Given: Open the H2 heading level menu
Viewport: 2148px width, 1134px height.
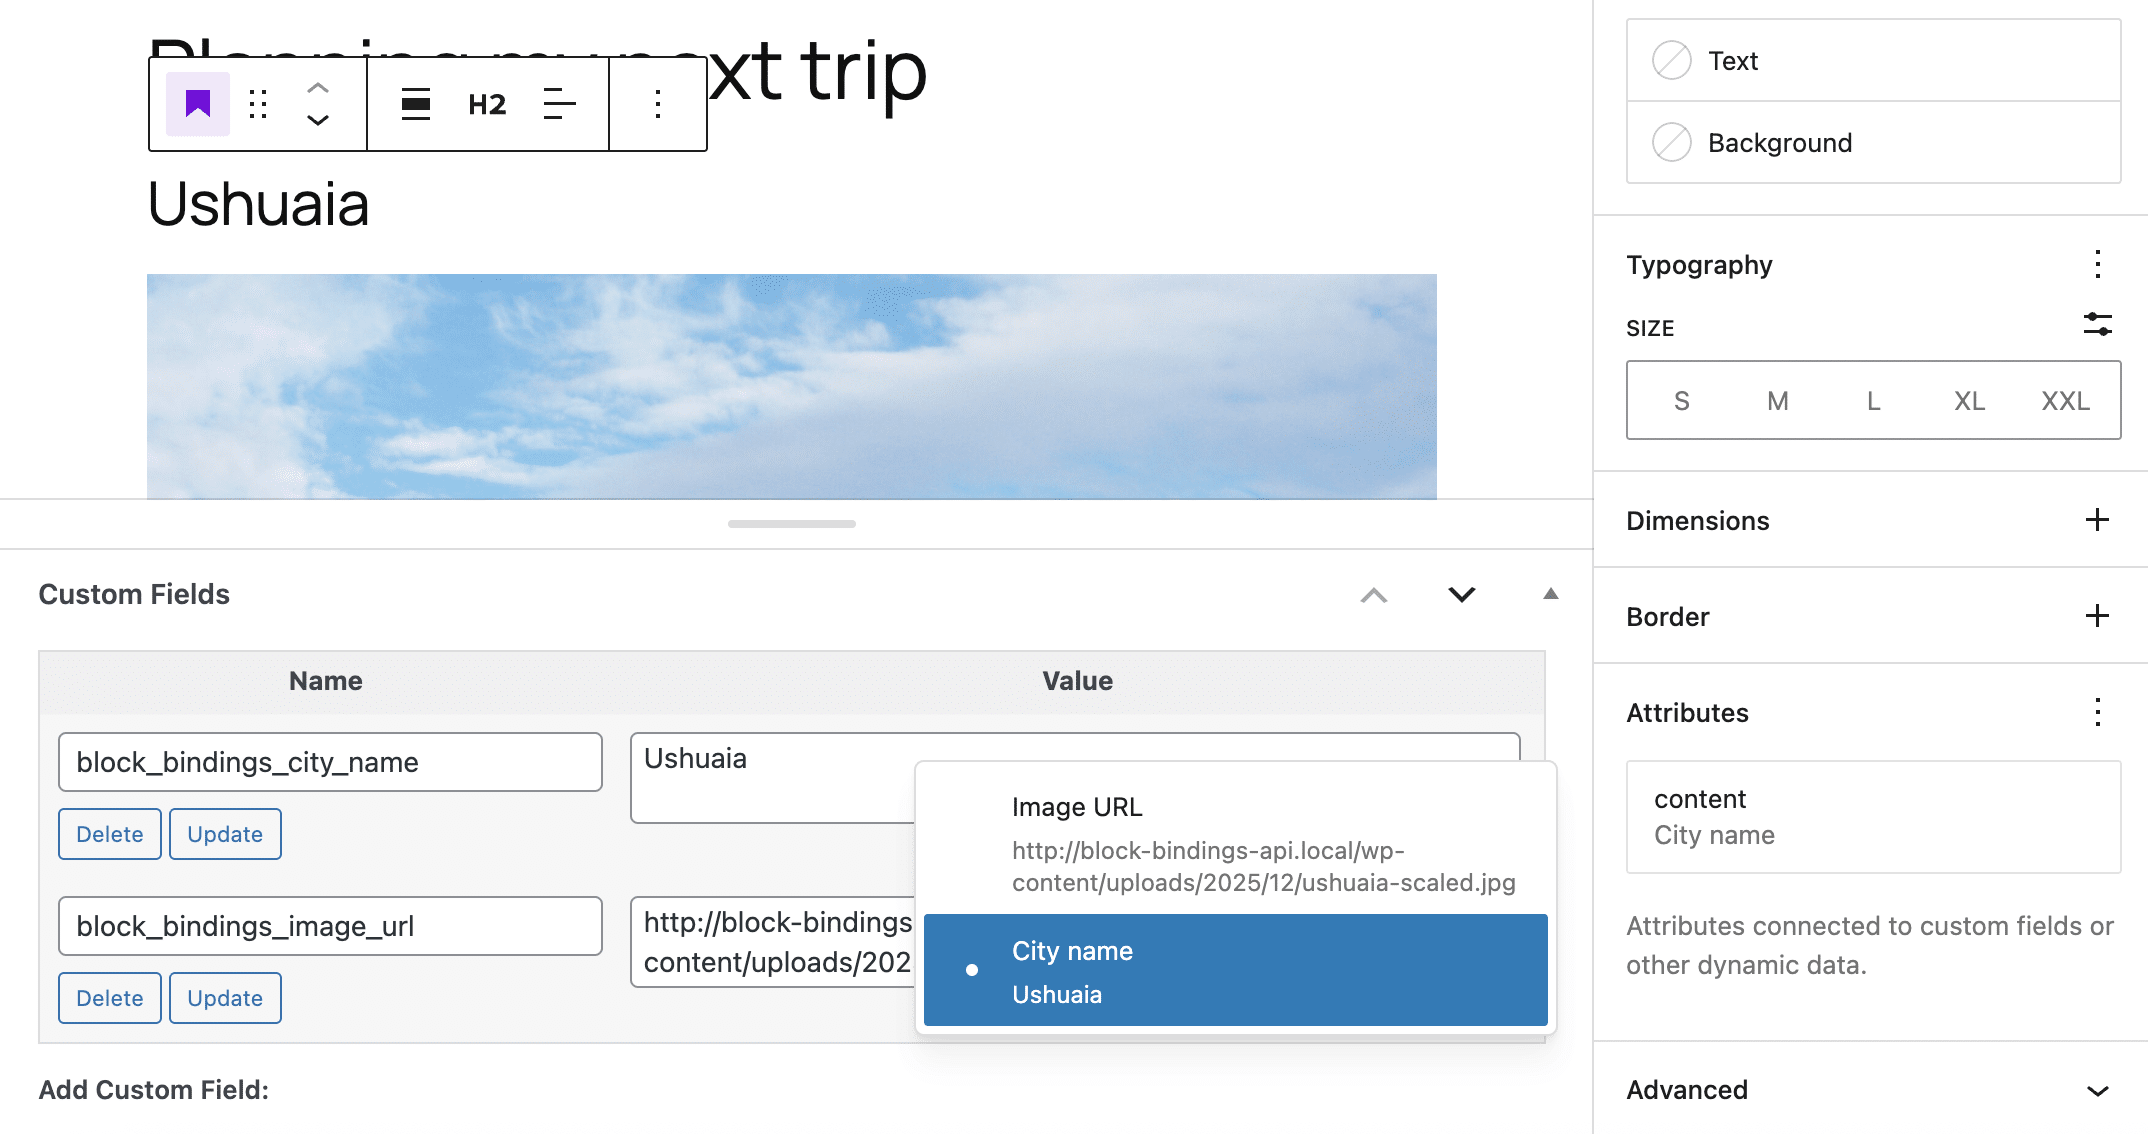Looking at the screenshot, I should pyautogui.click(x=486, y=103).
